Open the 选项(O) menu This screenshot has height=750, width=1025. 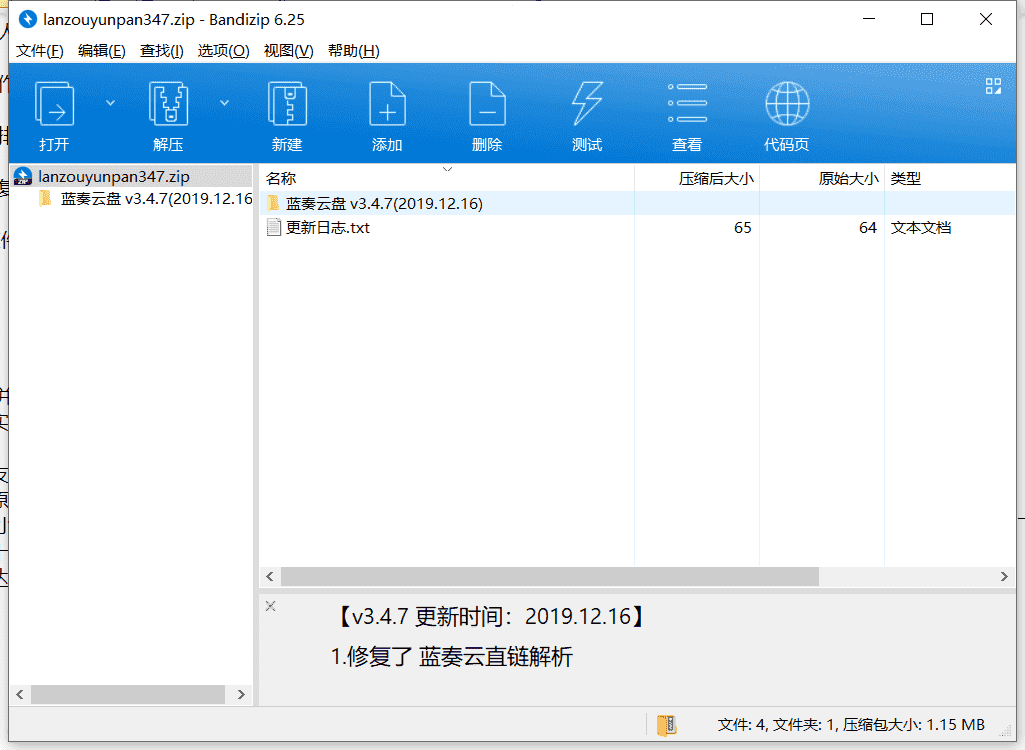pos(224,50)
